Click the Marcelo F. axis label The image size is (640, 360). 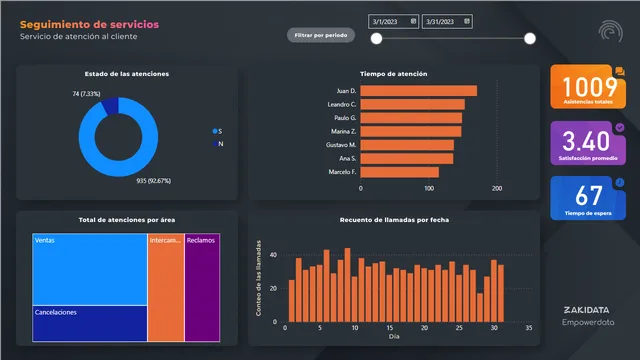click(x=342, y=172)
